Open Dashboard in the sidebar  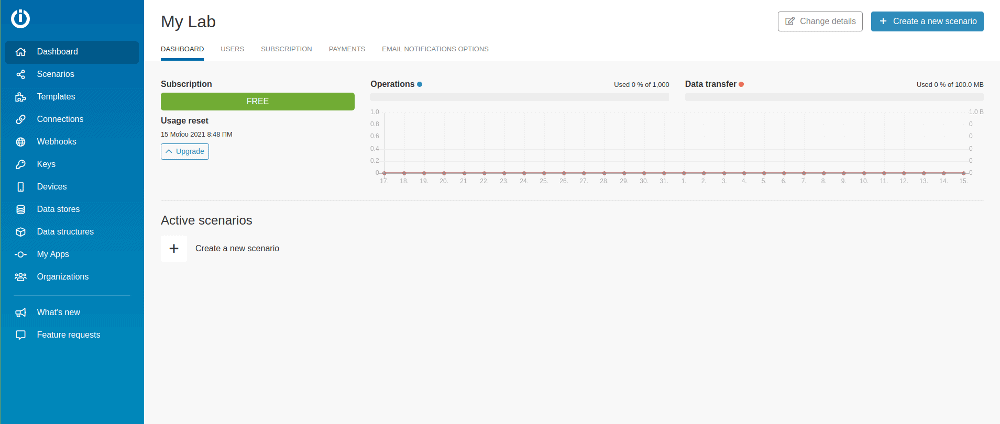(72, 52)
